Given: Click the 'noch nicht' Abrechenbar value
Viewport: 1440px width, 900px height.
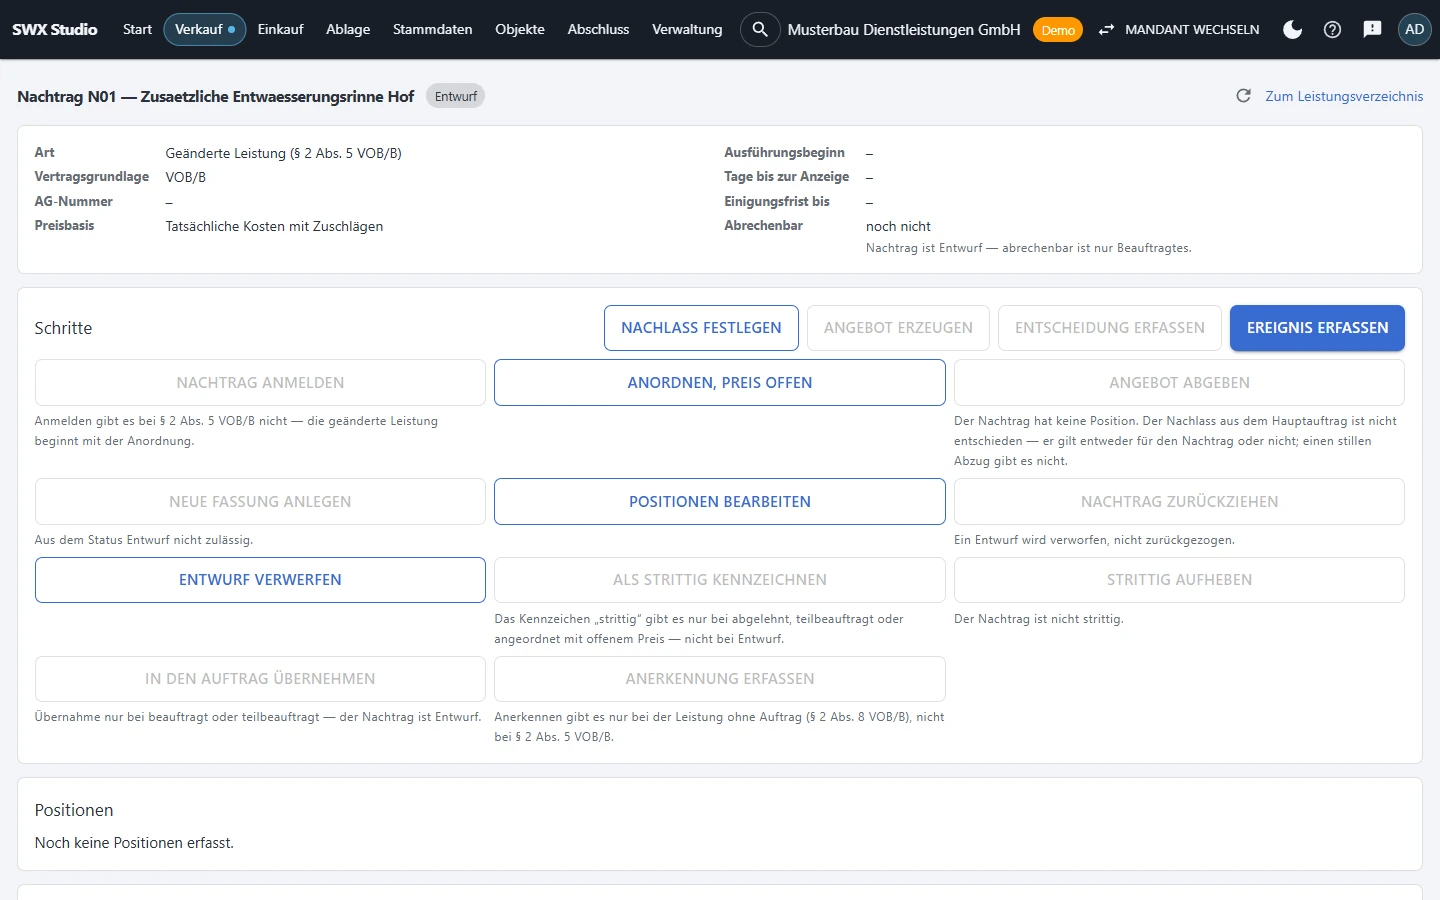Looking at the screenshot, I should click(898, 226).
